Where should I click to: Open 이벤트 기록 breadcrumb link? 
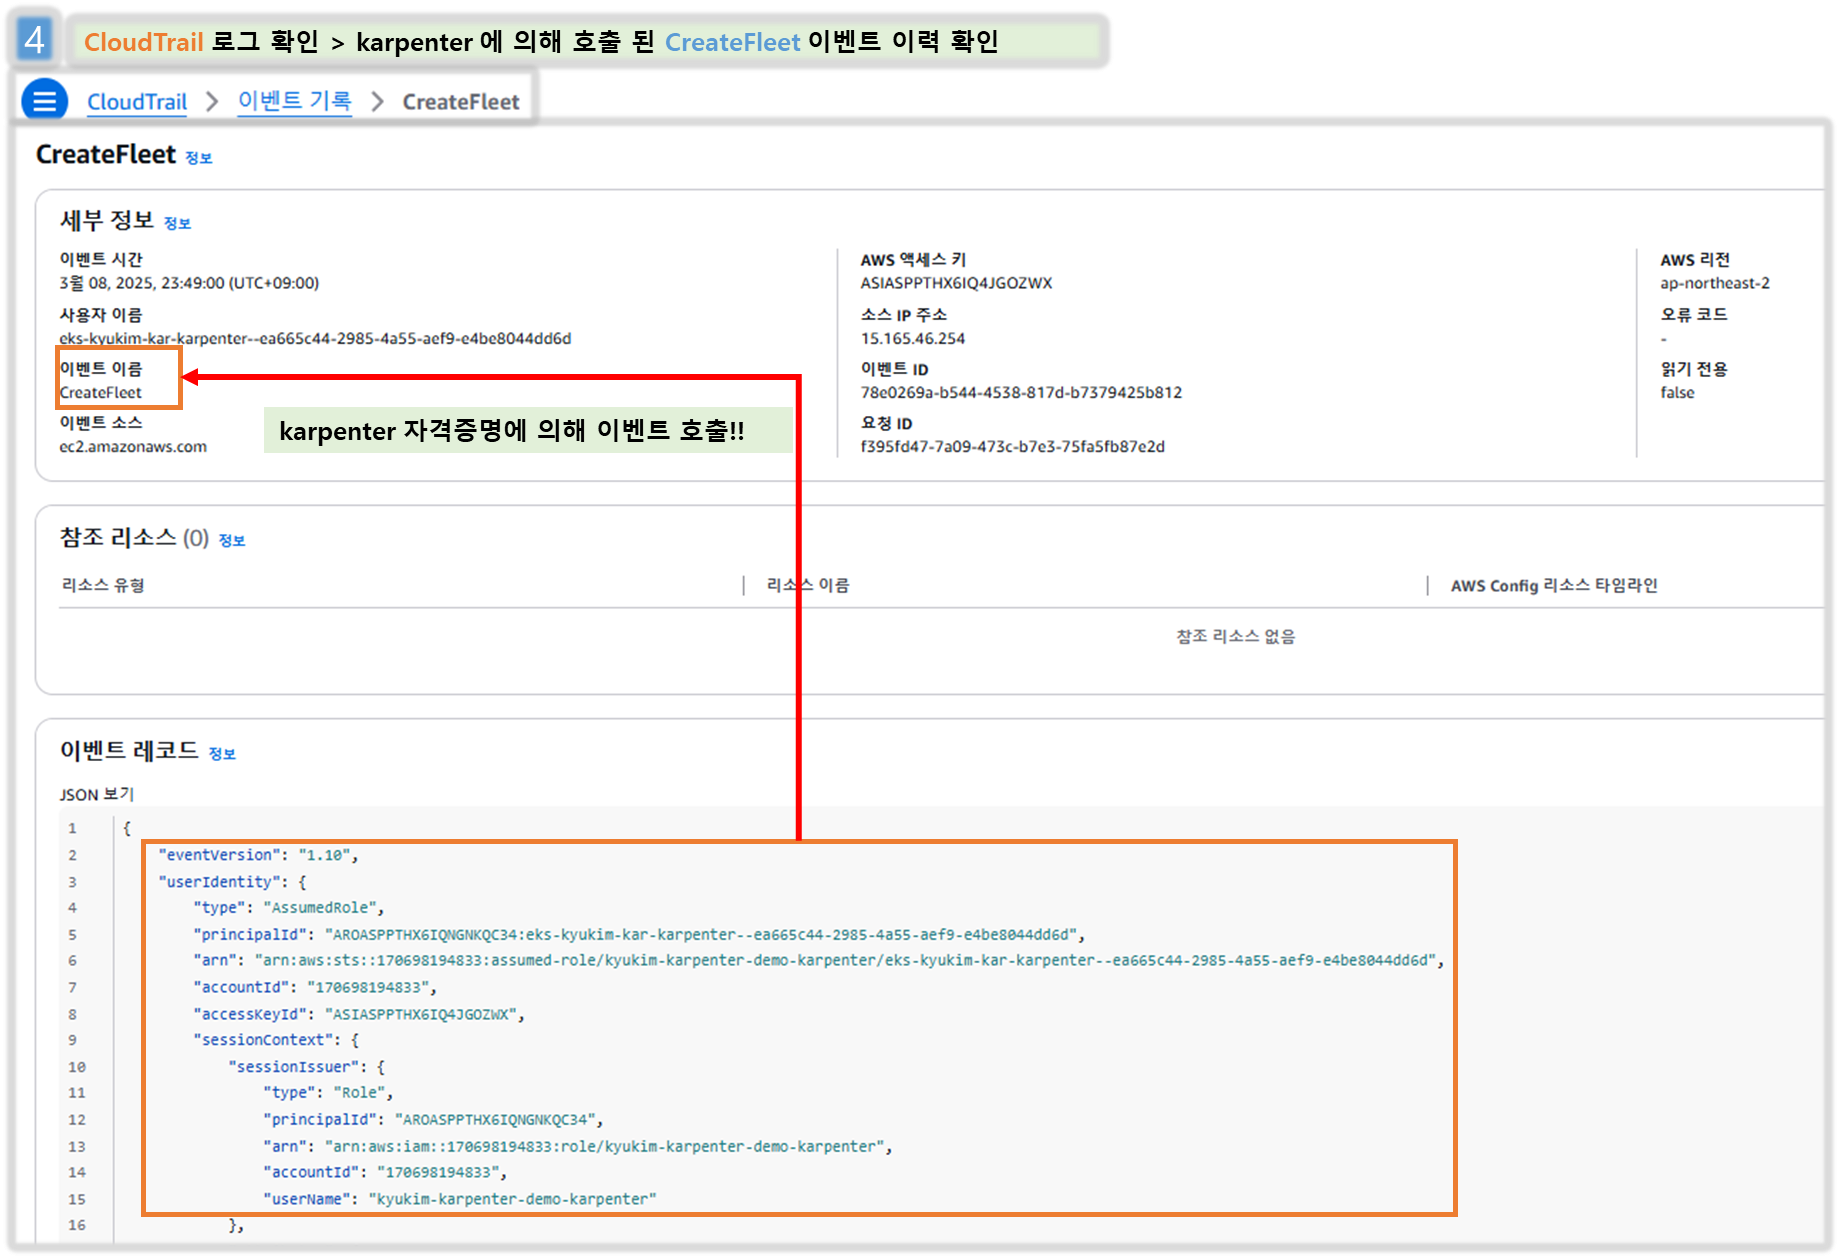295,101
